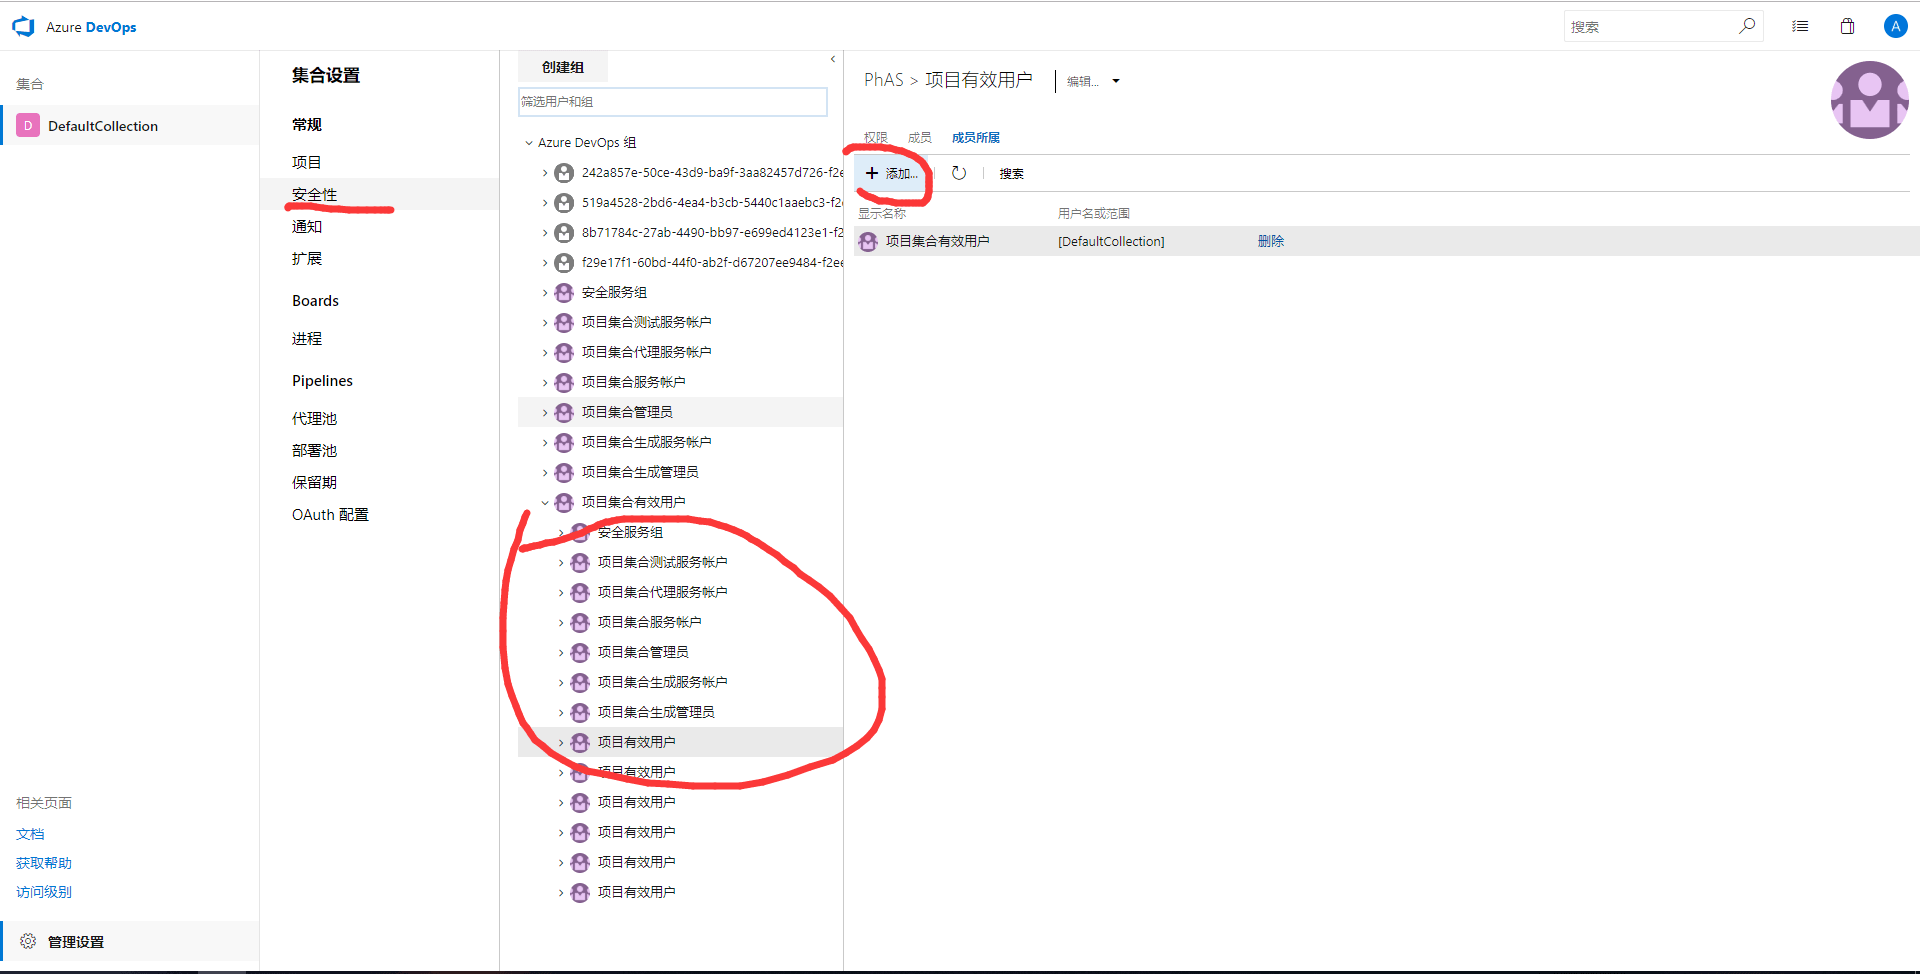This screenshot has height=974, width=1920.
Task: Focus the 筛选用户和组 filter box
Action: point(672,101)
